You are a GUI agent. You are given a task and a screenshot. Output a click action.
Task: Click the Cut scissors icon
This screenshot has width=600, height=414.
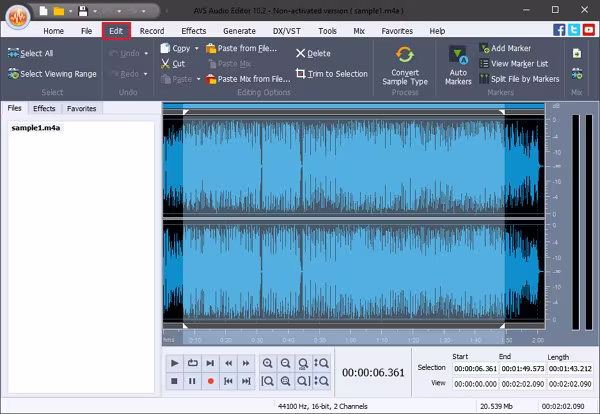[x=165, y=63]
